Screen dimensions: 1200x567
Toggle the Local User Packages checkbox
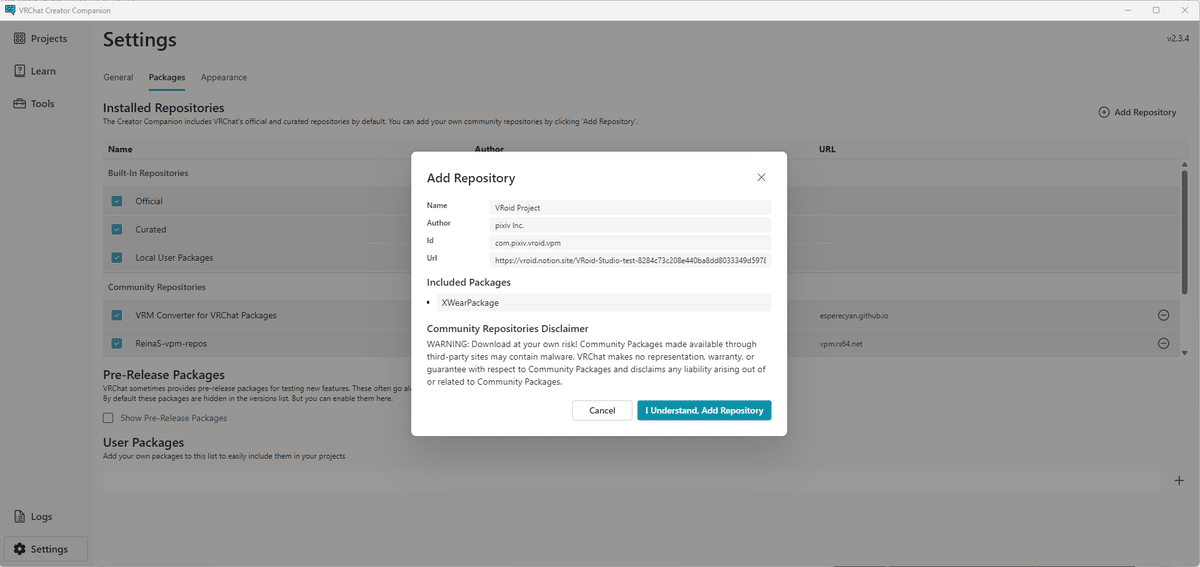[117, 257]
